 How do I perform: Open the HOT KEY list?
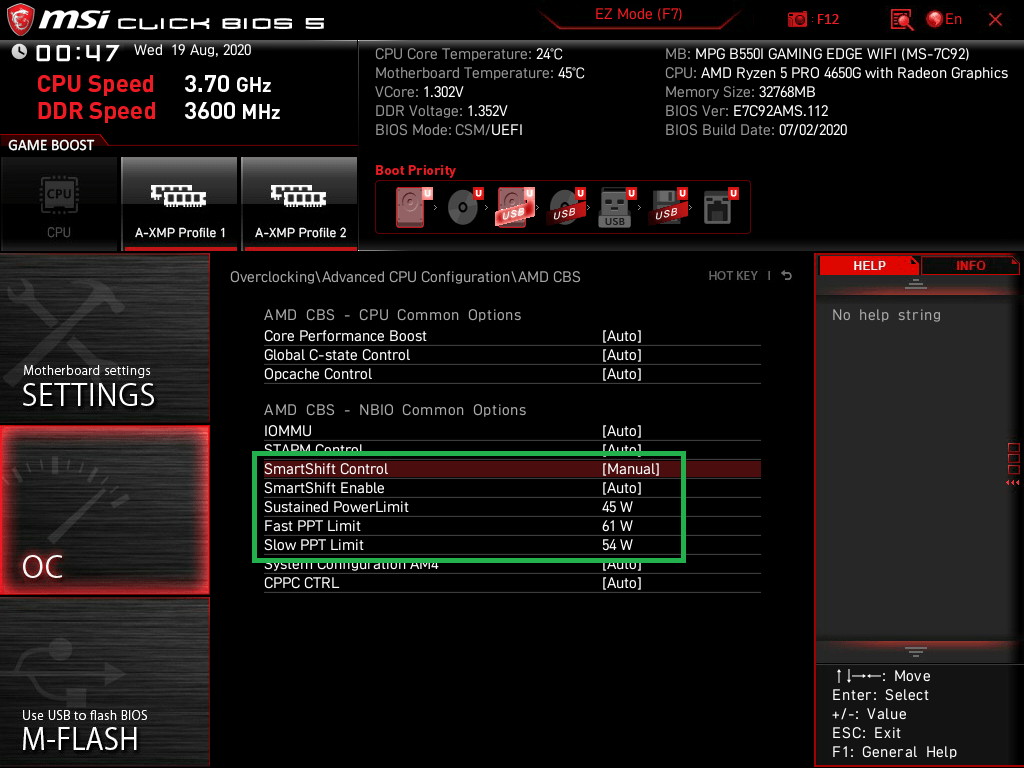click(733, 276)
